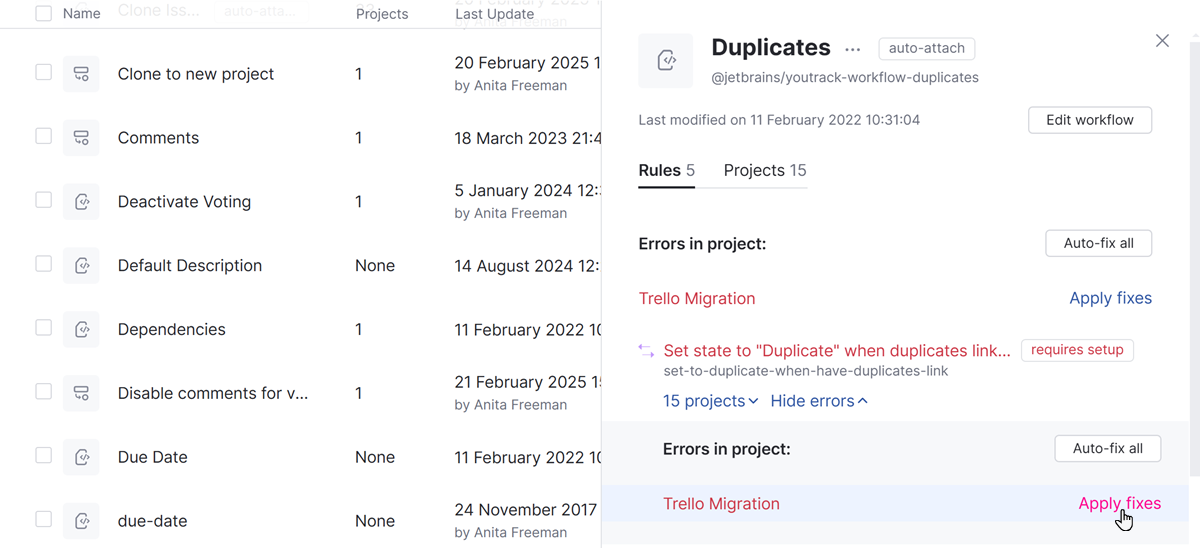Click the Clone to new project workflow icon
Screen dimensions: 1200x548
[81, 74]
